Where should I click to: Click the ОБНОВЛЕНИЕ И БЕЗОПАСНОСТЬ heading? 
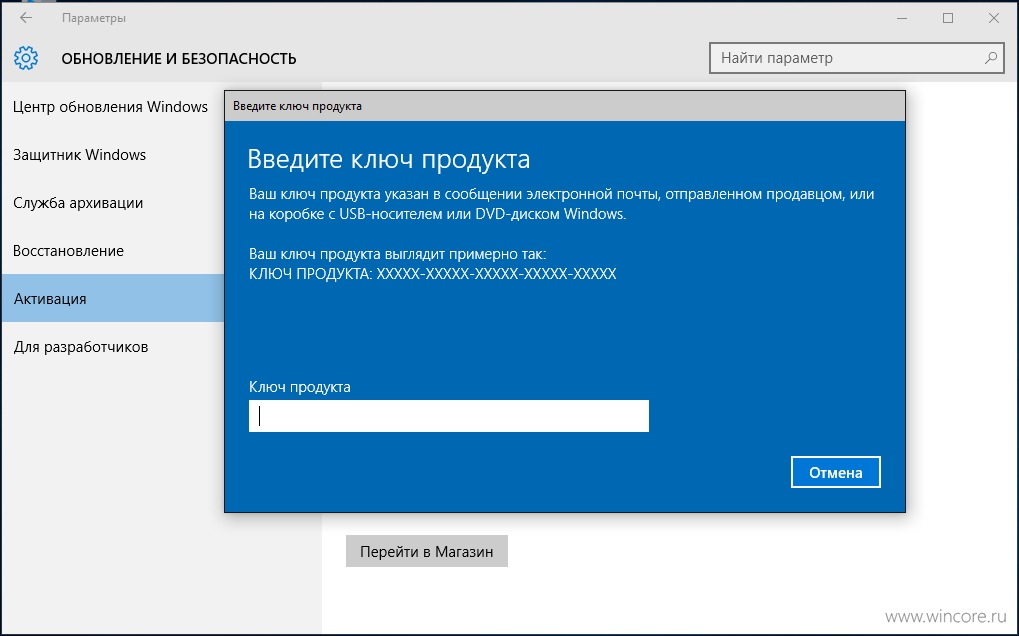pyautogui.click(x=179, y=58)
